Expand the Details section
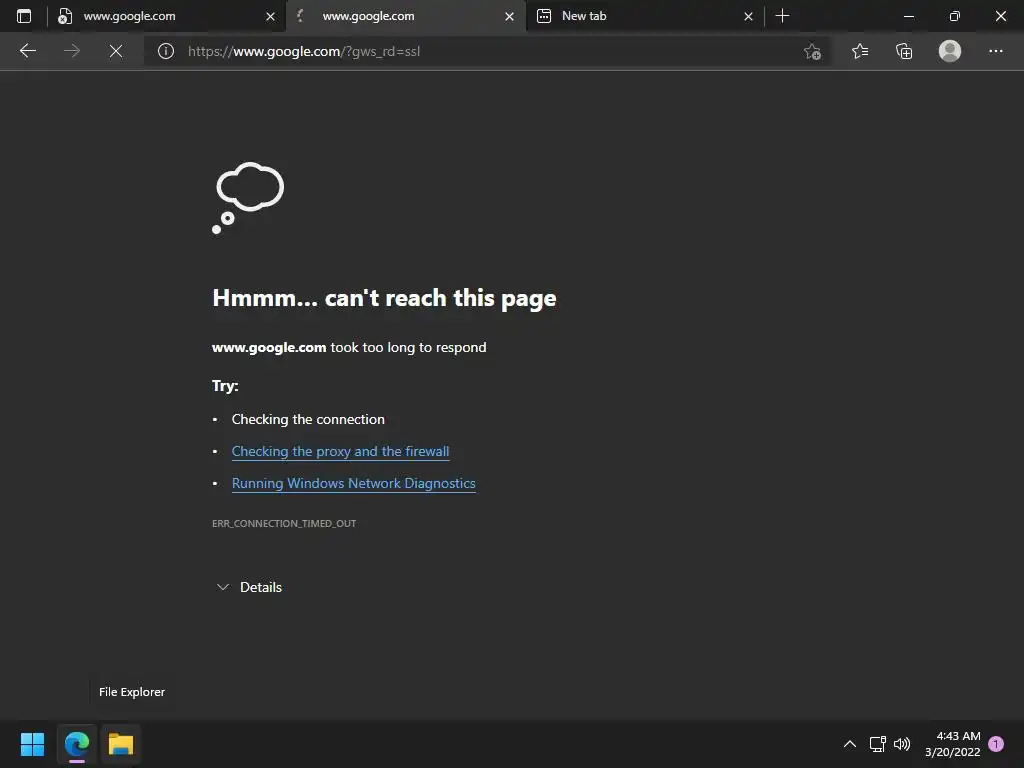Screen dimensions: 1024x768 (249, 587)
